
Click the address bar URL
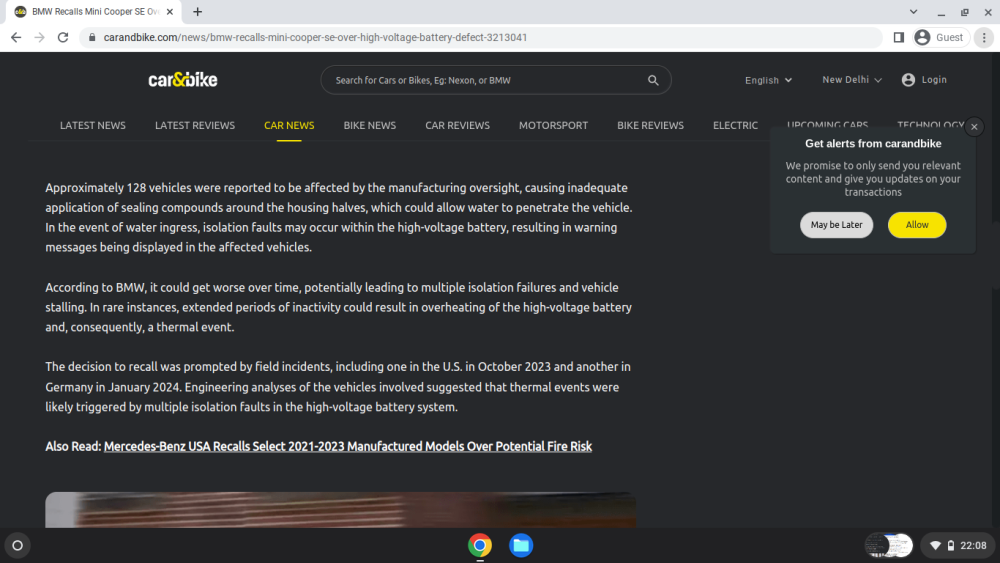click(x=315, y=38)
